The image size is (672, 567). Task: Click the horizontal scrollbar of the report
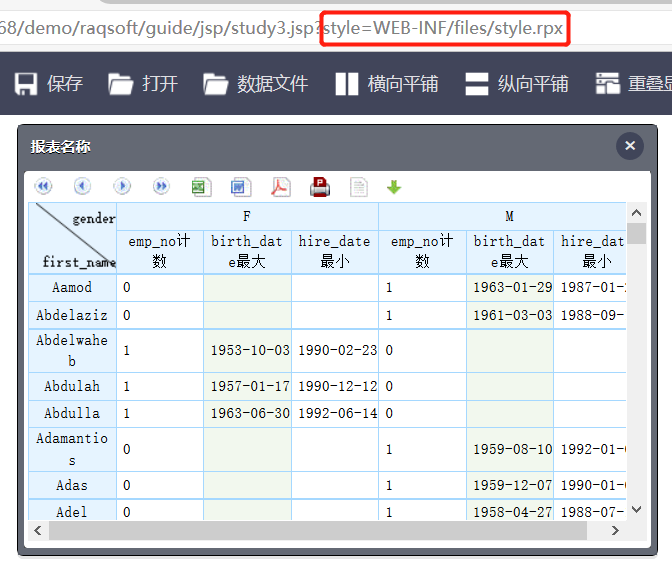[300, 530]
